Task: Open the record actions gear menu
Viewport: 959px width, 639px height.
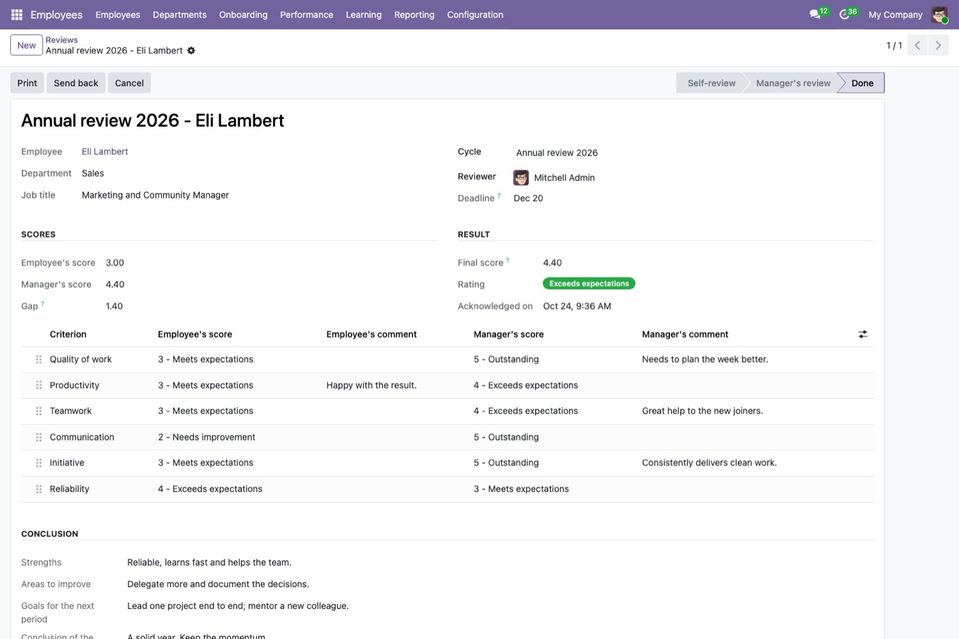Action: coord(191,51)
